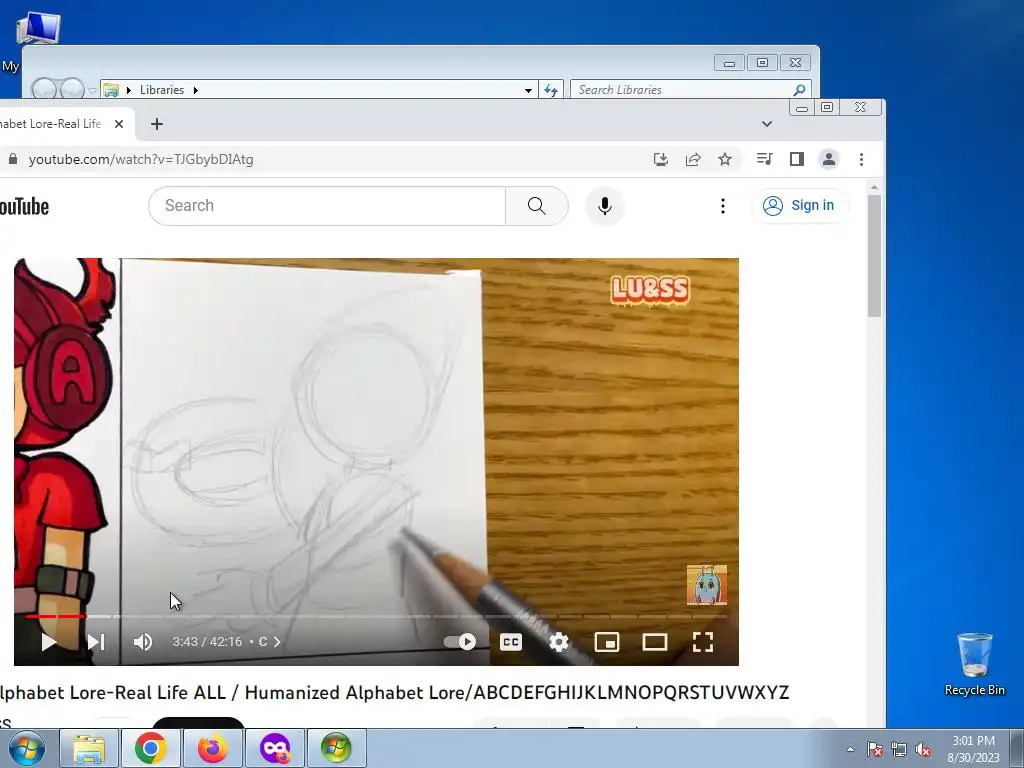This screenshot has width=1024, height=768.
Task: Open green Windows-flag app in taskbar
Action: click(336, 748)
